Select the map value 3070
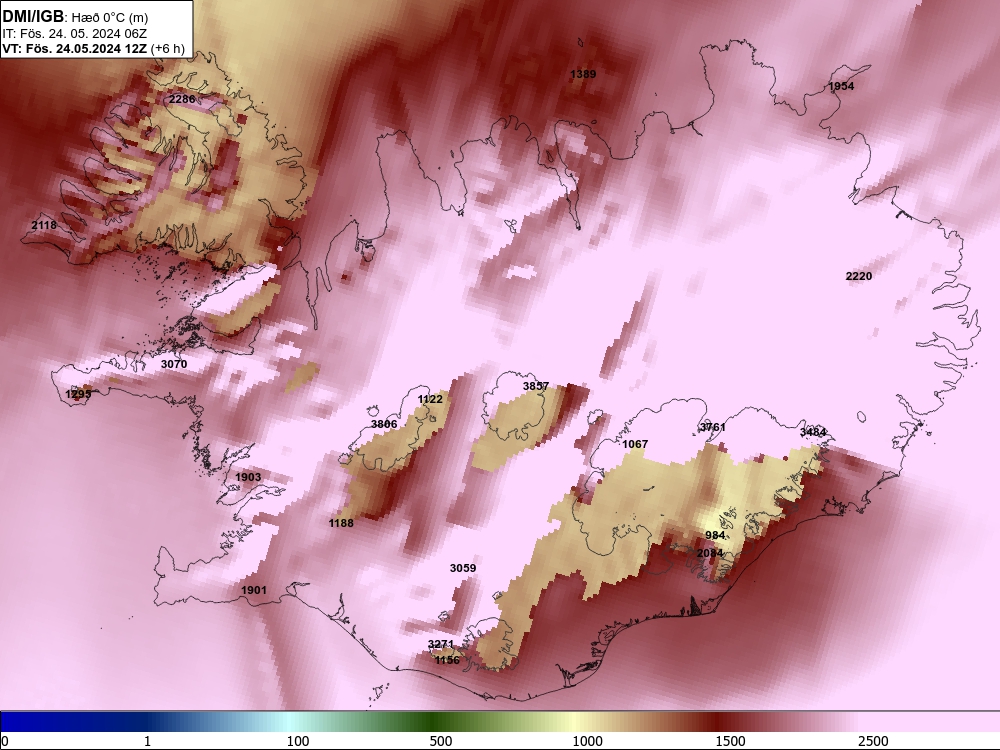The height and width of the screenshot is (750, 1000). (174, 364)
